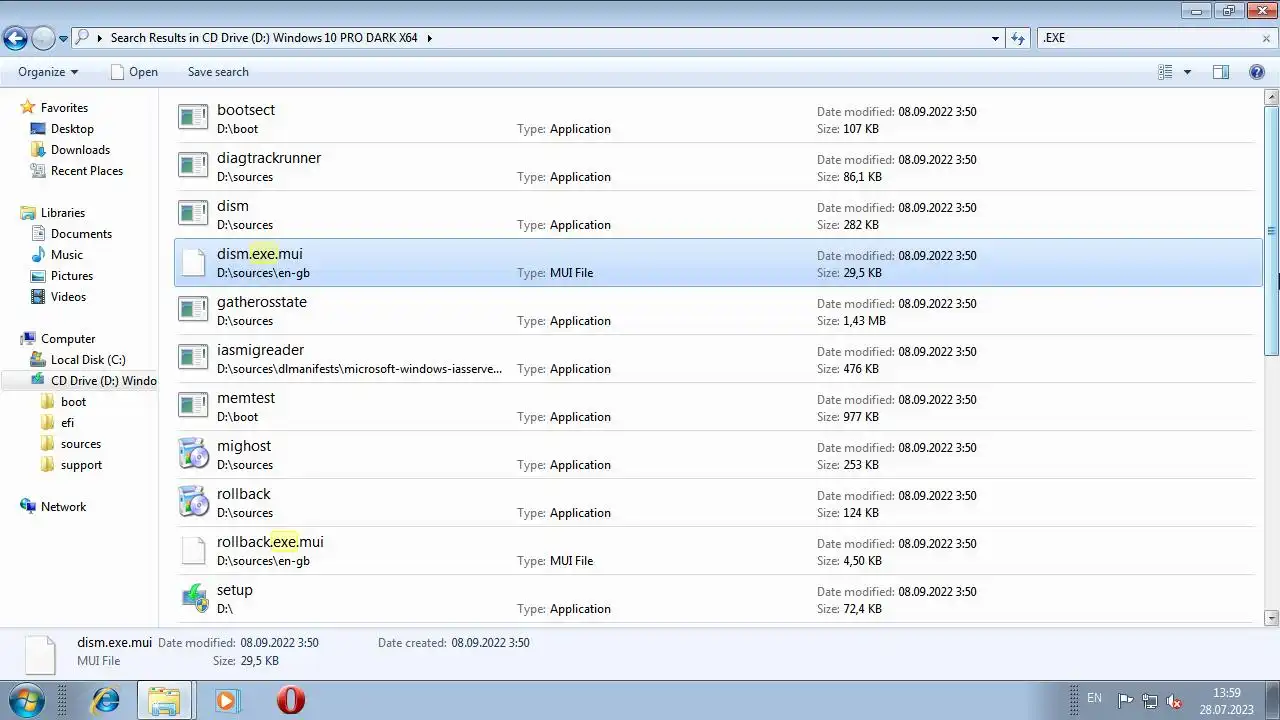Click Save search in the toolbar
This screenshot has height=720, width=1280.
(218, 72)
